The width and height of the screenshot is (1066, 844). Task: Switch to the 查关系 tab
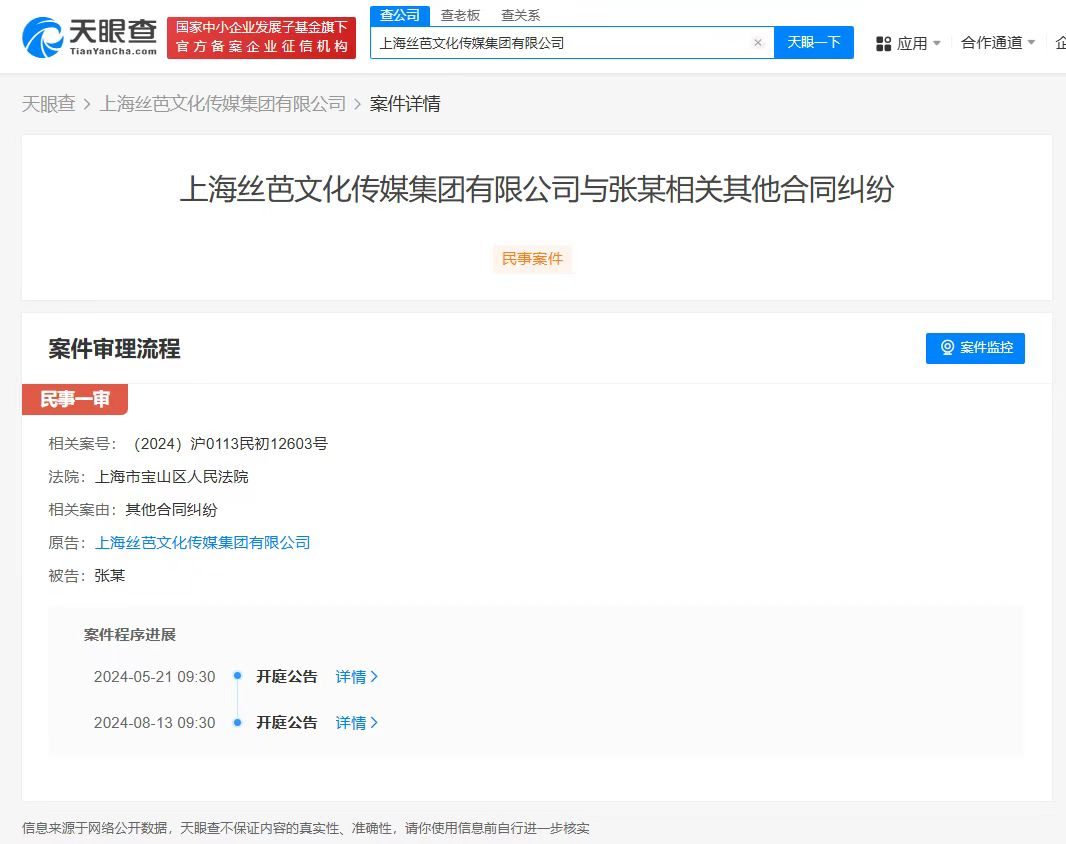click(x=522, y=15)
